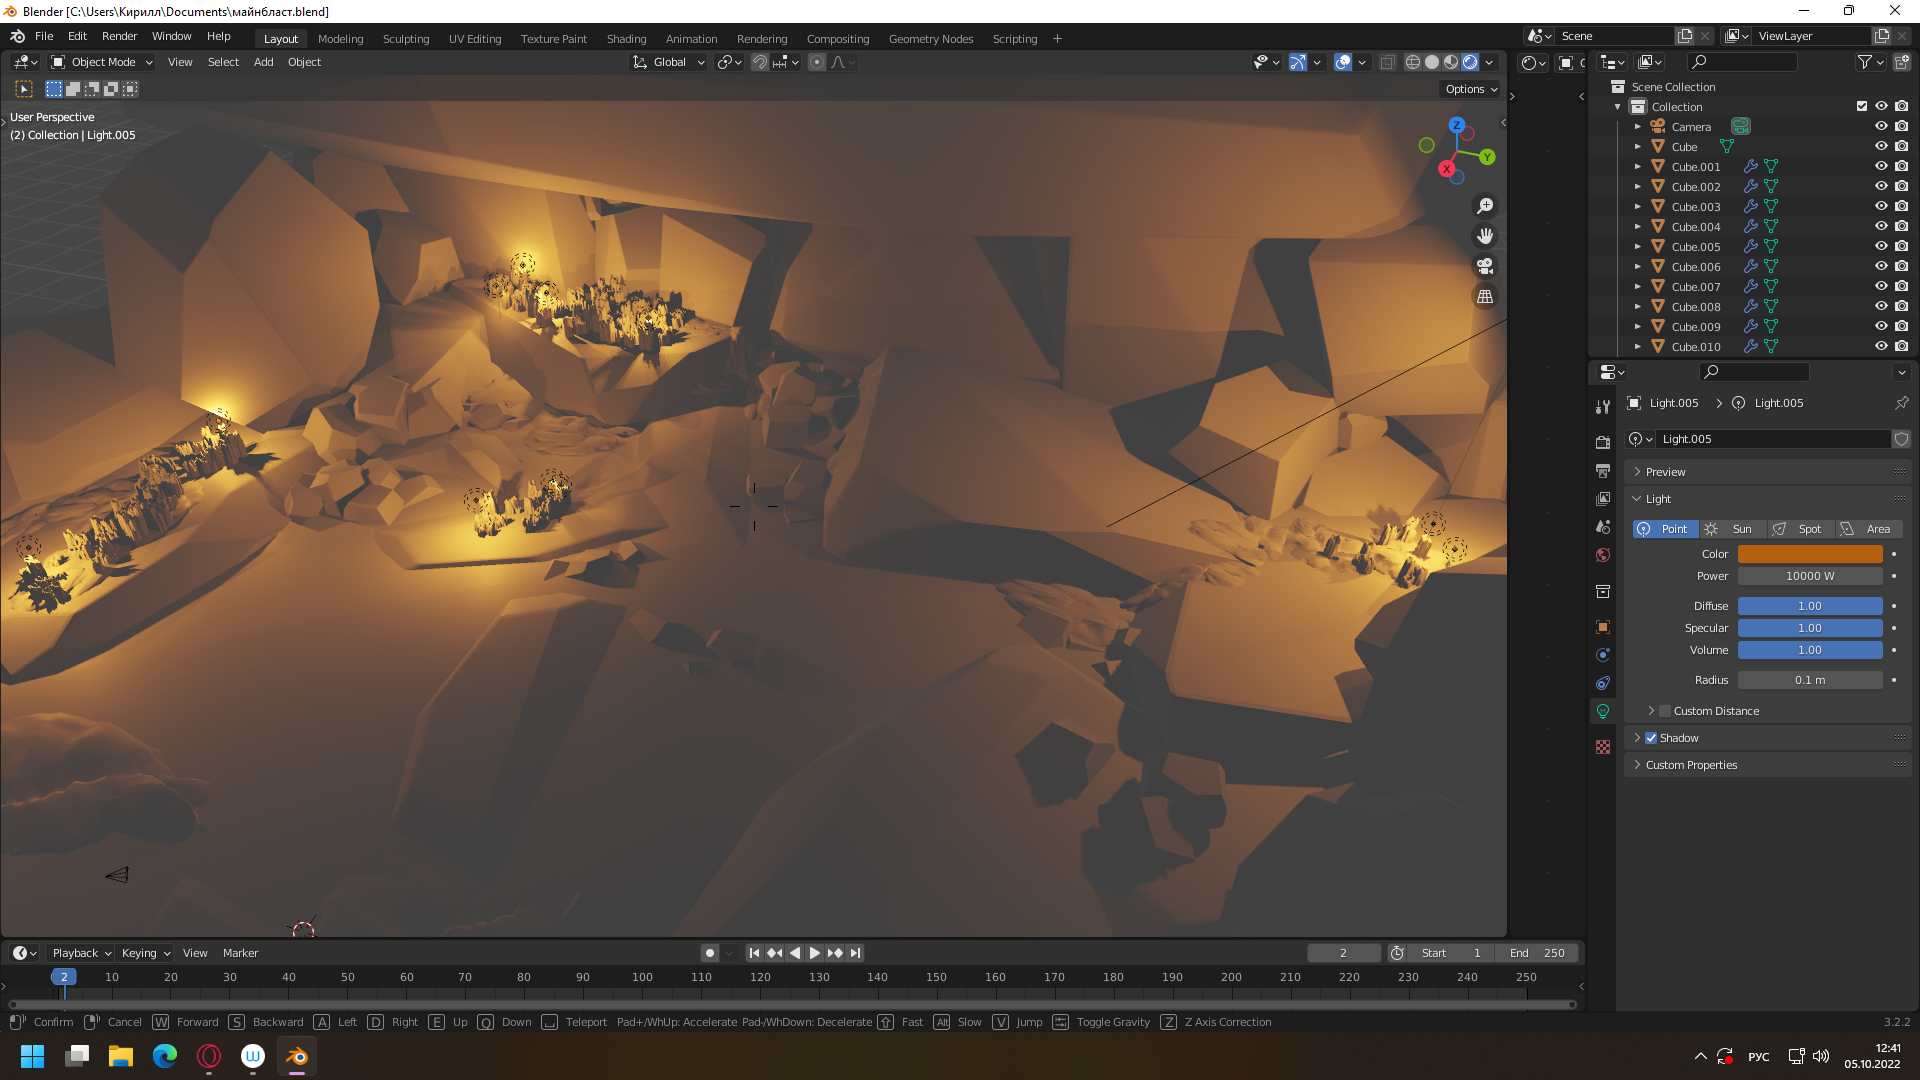Open the Object Mode dropdown
Viewport: 1920px width, 1080px height.
102,62
